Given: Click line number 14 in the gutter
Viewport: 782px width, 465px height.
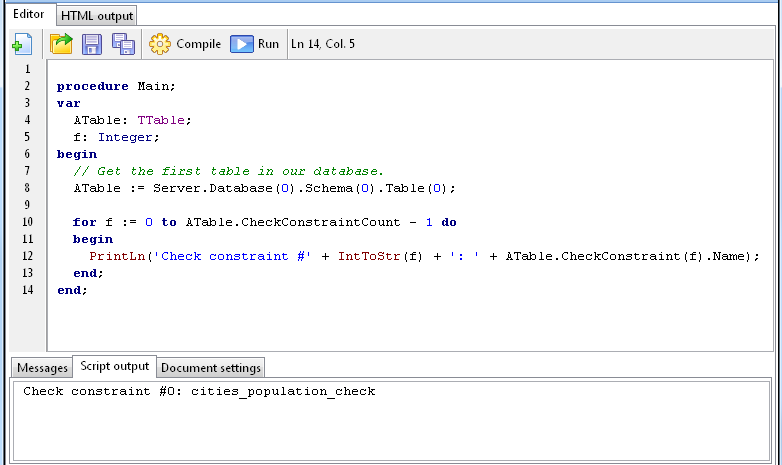Looking at the screenshot, I should pyautogui.click(x=27, y=290).
